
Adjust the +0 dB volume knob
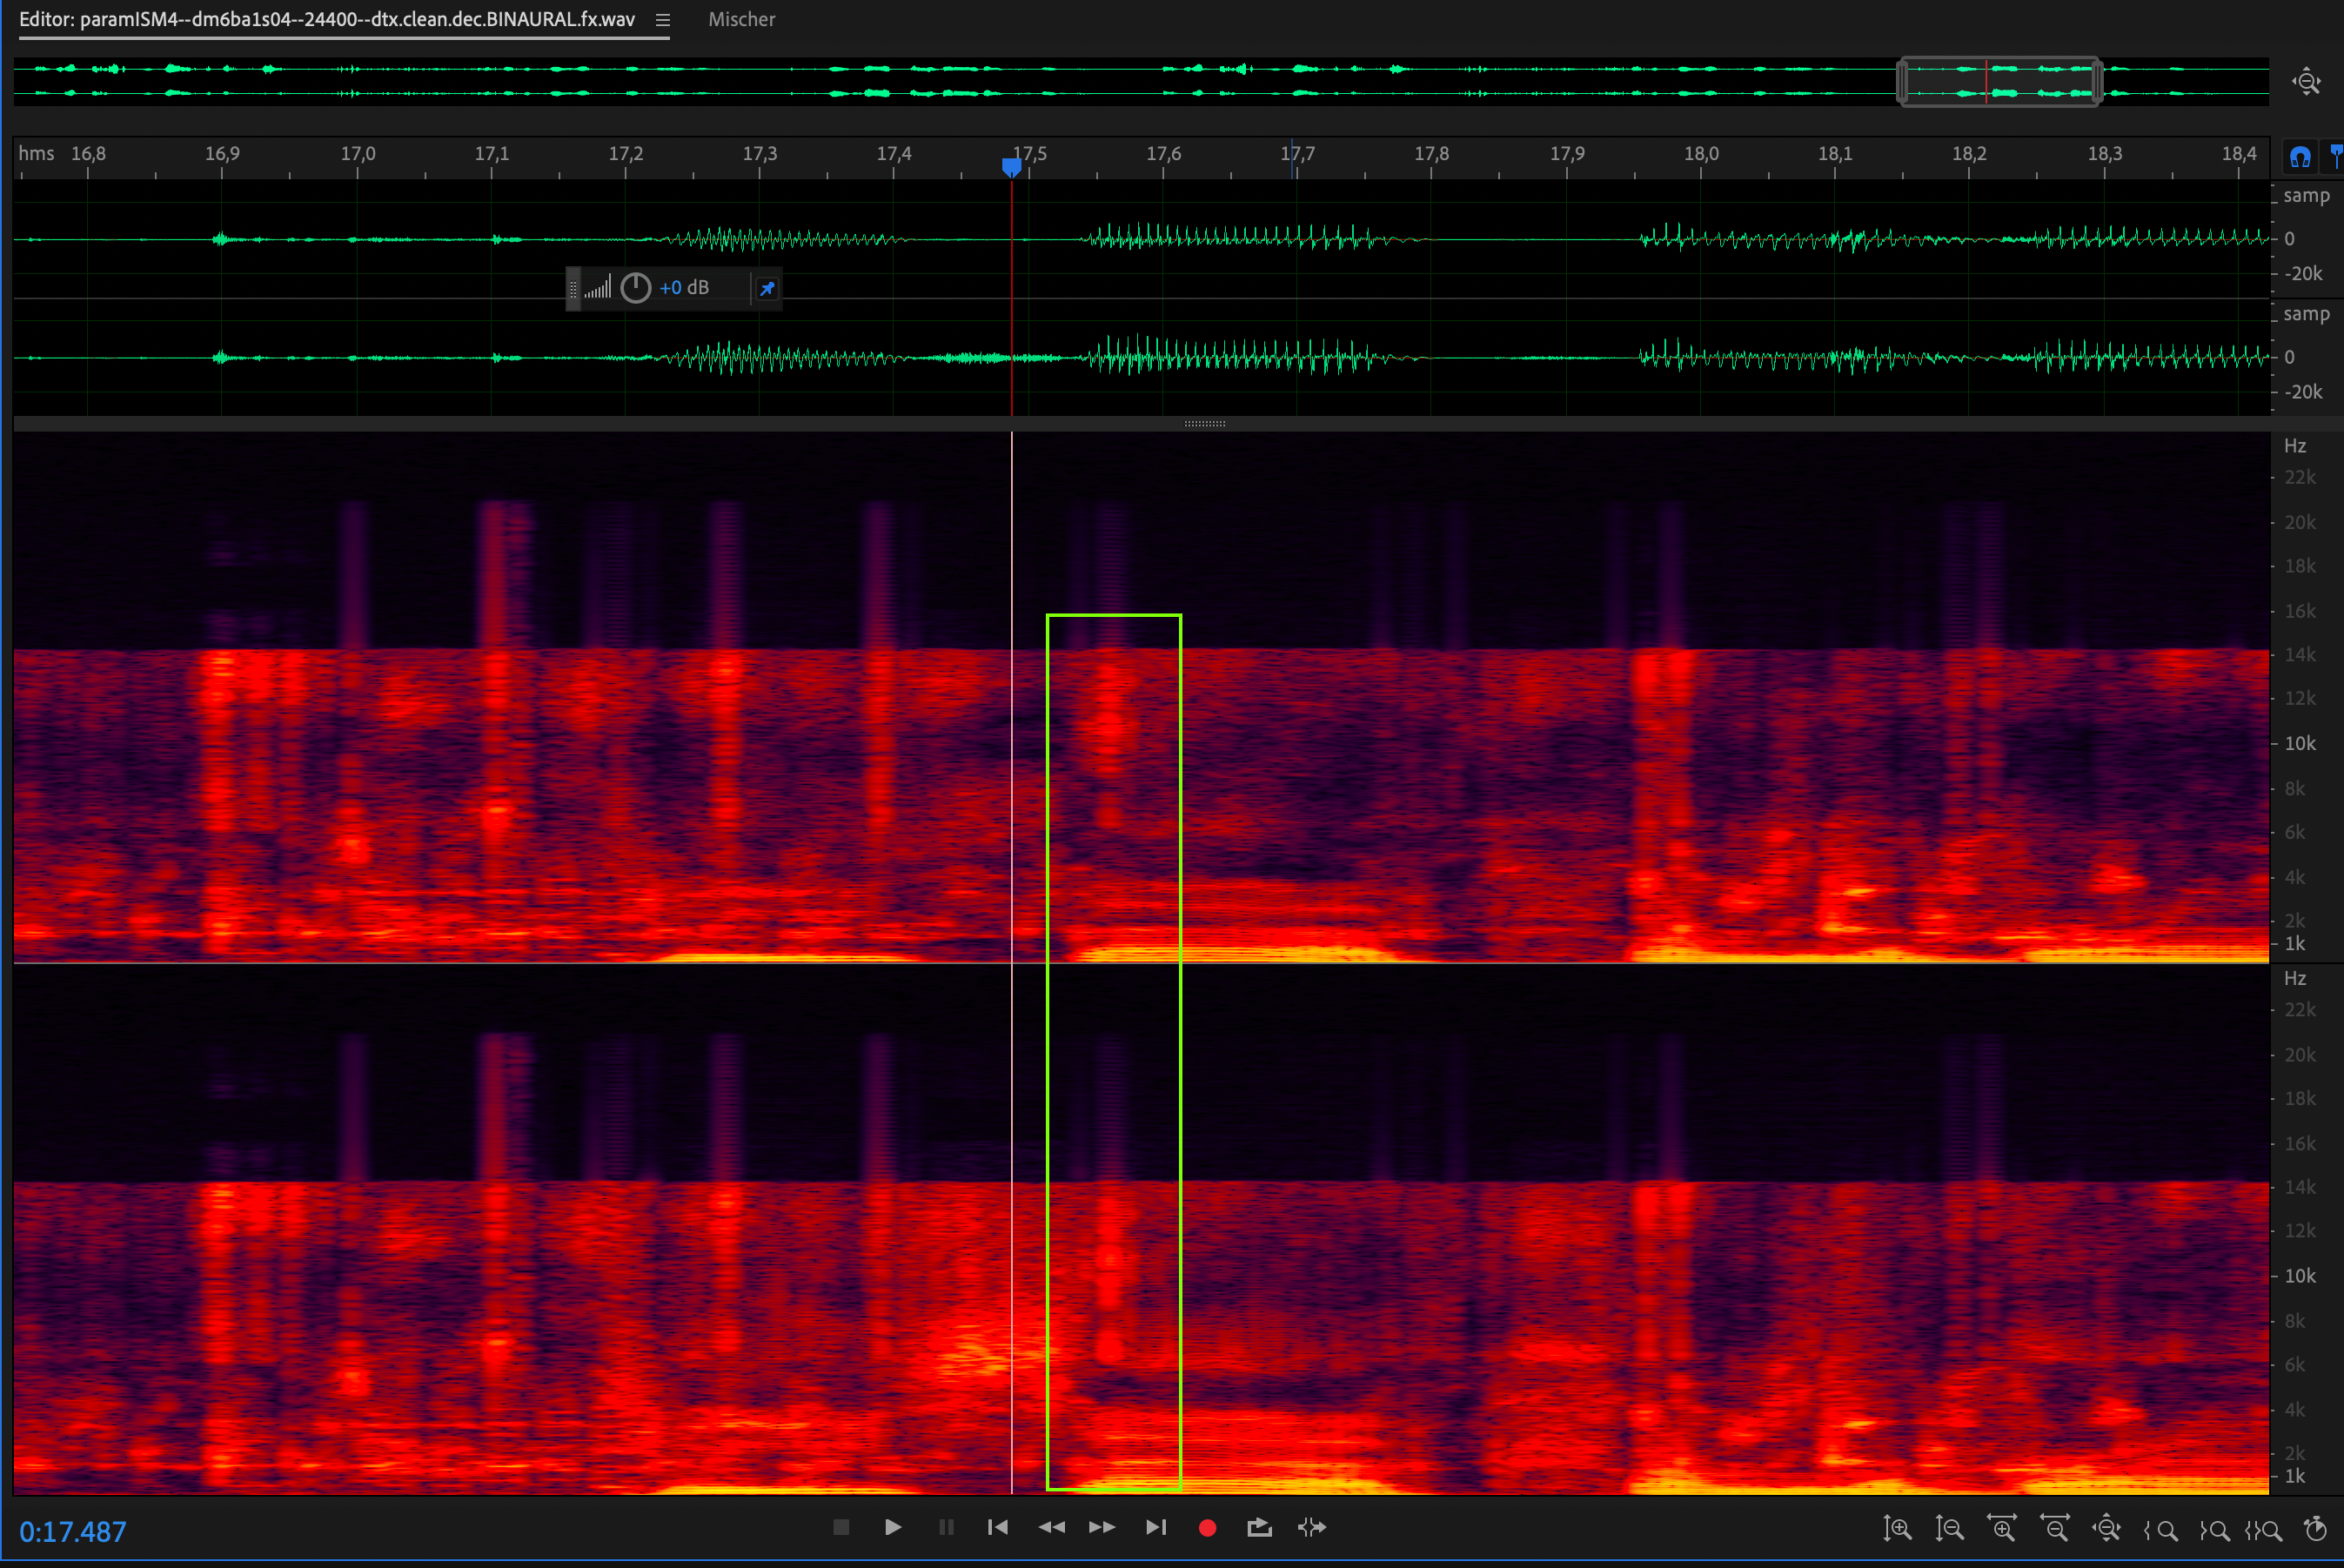tap(636, 288)
